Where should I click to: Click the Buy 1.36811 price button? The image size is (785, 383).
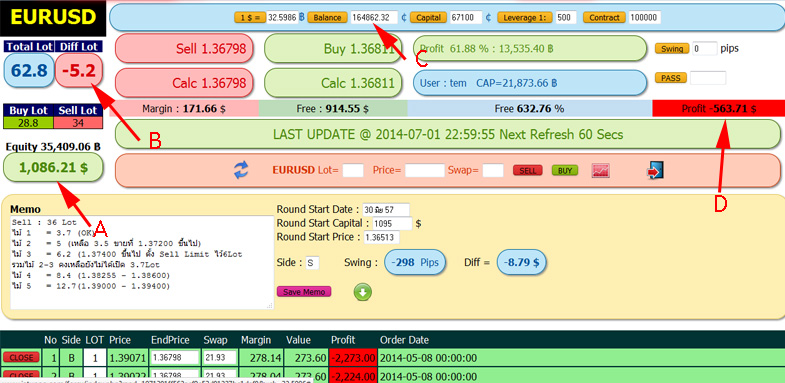(x=333, y=49)
